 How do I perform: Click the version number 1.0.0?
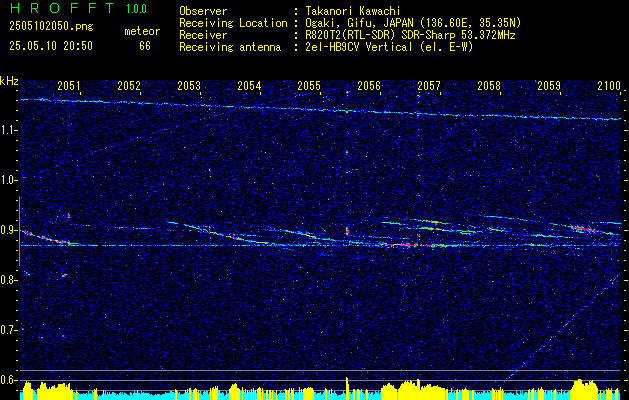pos(136,8)
